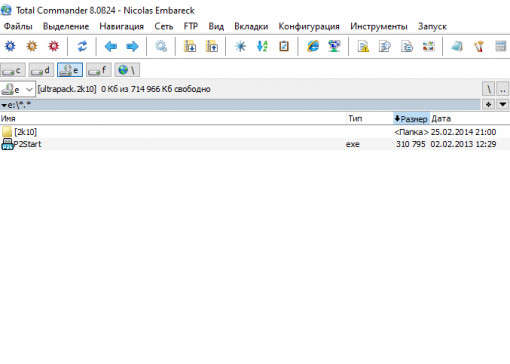Open the file search gear-magnifier icon
The height and width of the screenshot is (364, 510).
161,46
